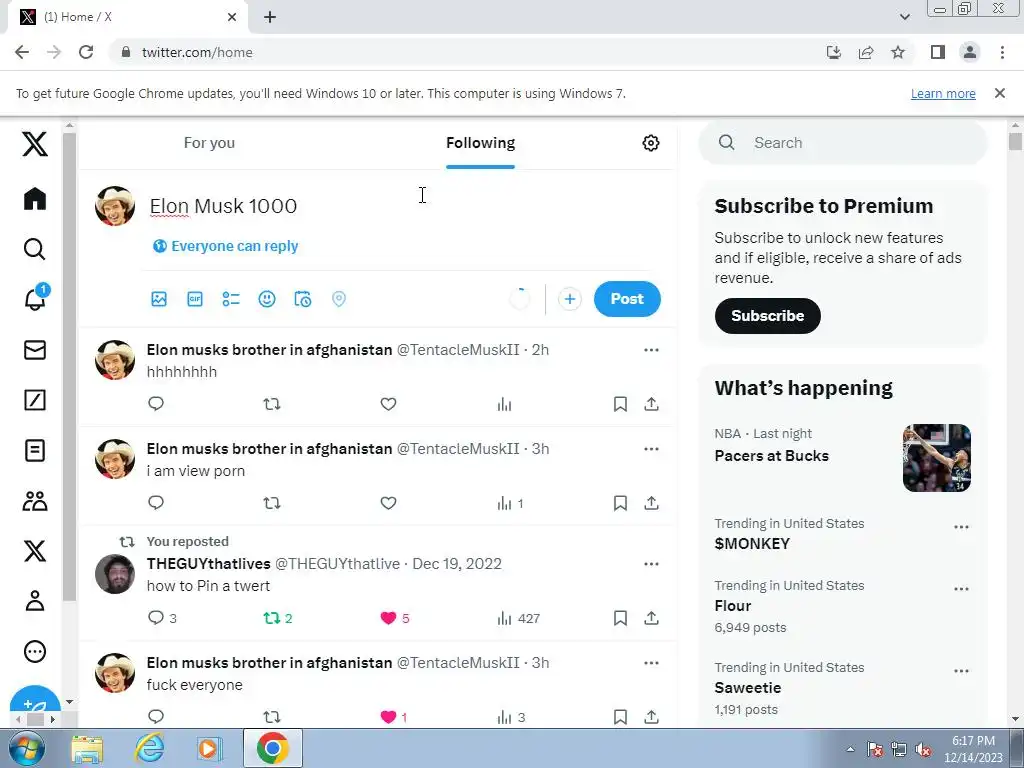
Task: Share the 'how to Pin a twert' post
Action: click(651, 618)
